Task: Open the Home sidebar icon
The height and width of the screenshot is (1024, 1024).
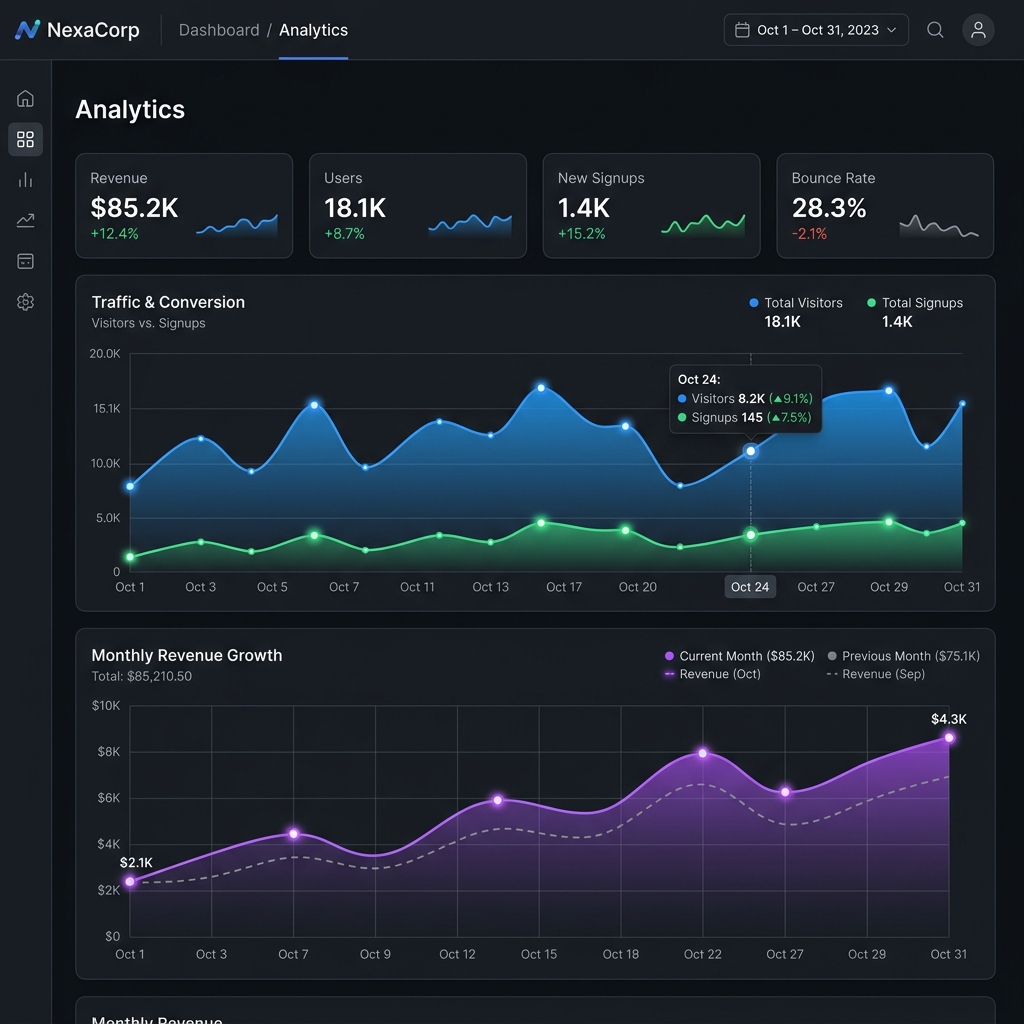Action: [x=25, y=99]
